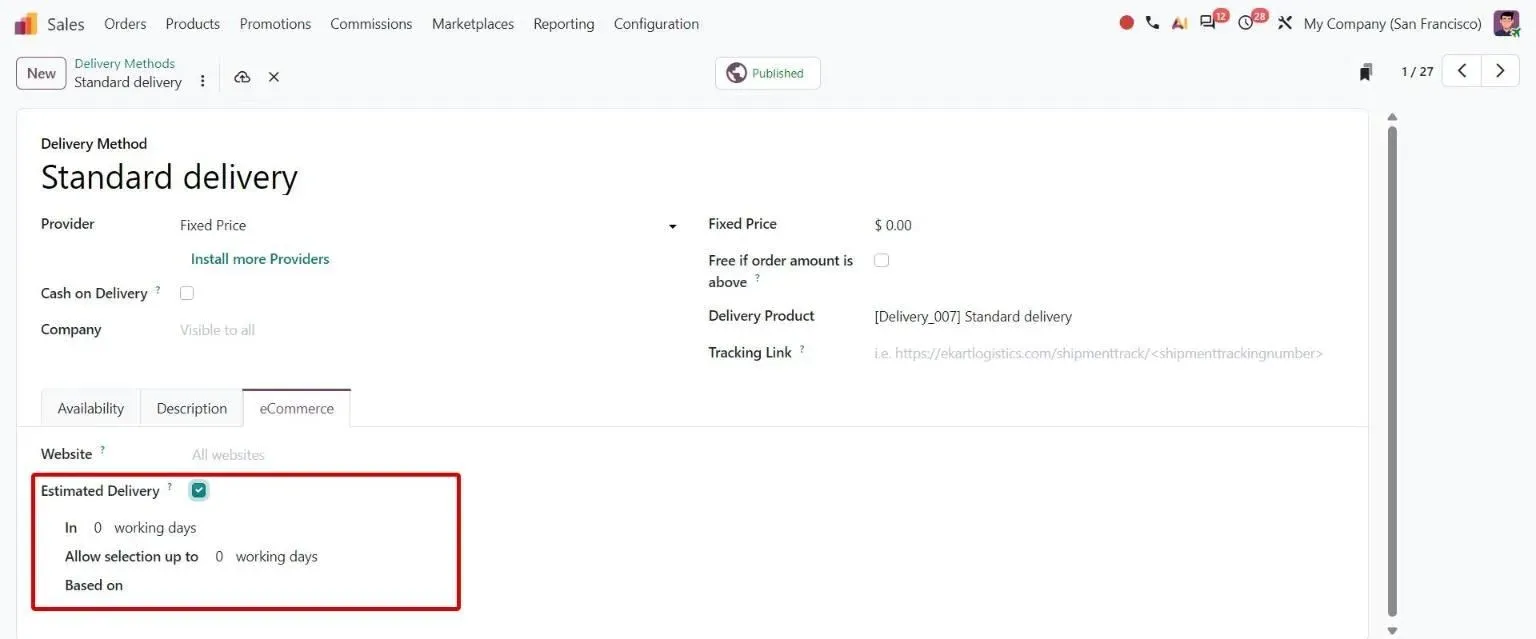Screen dimensions: 1536x639
Task: Uncheck the Estimated Delivery checkbox
Action: pyautogui.click(x=199, y=490)
